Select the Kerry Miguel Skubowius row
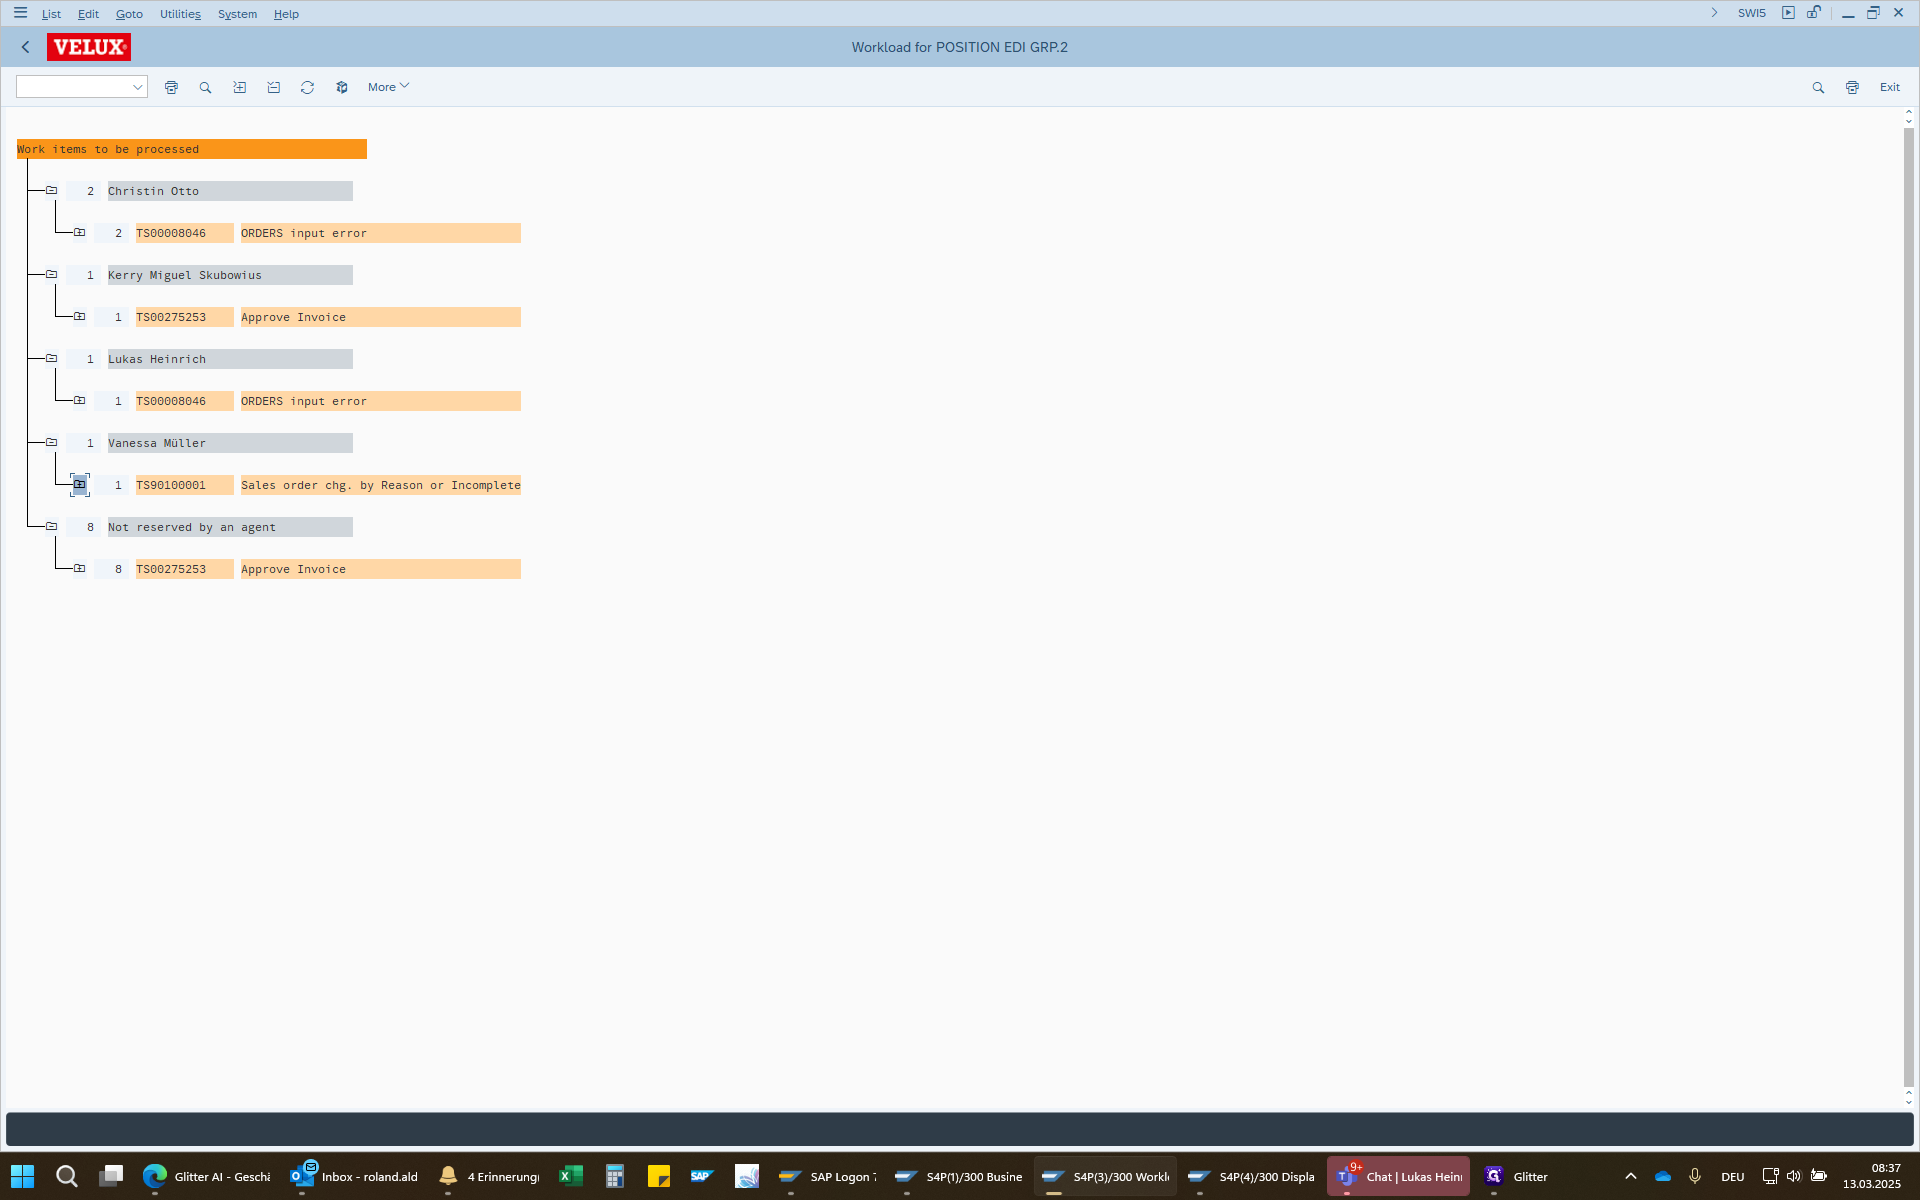 pos(230,275)
